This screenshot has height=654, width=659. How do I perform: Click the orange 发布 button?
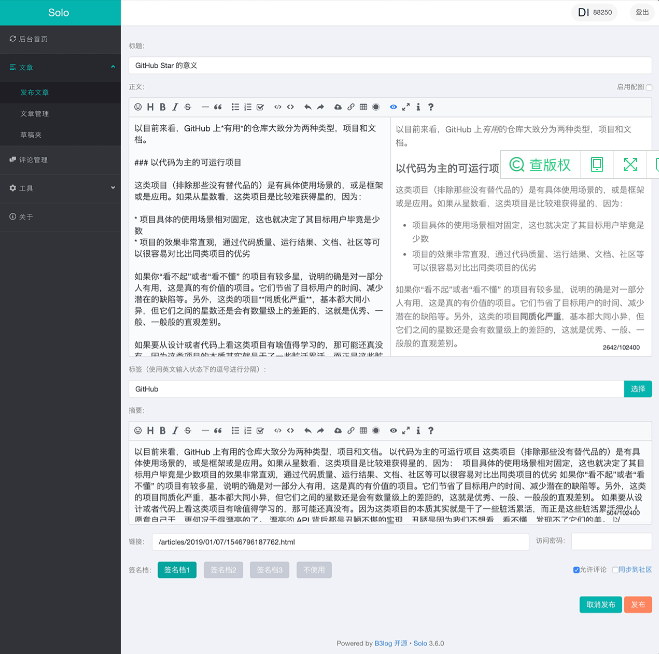point(638,604)
